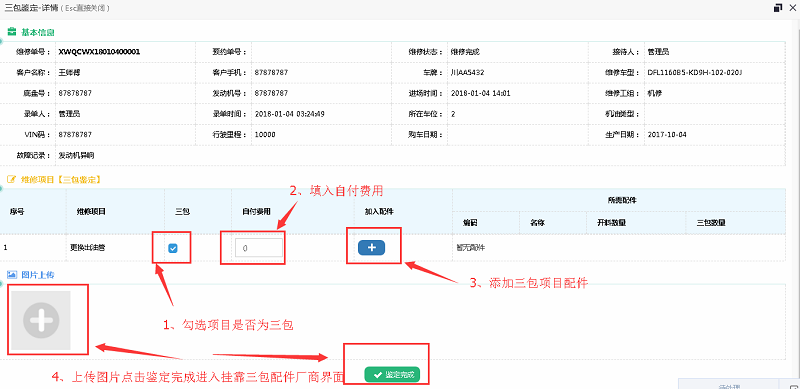Click the 所需配件 group header
The image size is (800, 389).
[621, 200]
